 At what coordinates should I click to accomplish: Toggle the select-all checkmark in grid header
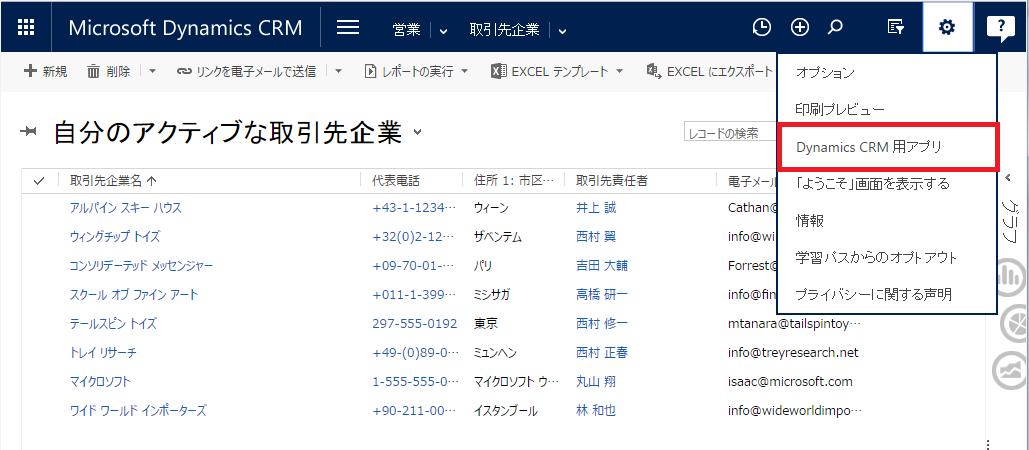[39, 181]
